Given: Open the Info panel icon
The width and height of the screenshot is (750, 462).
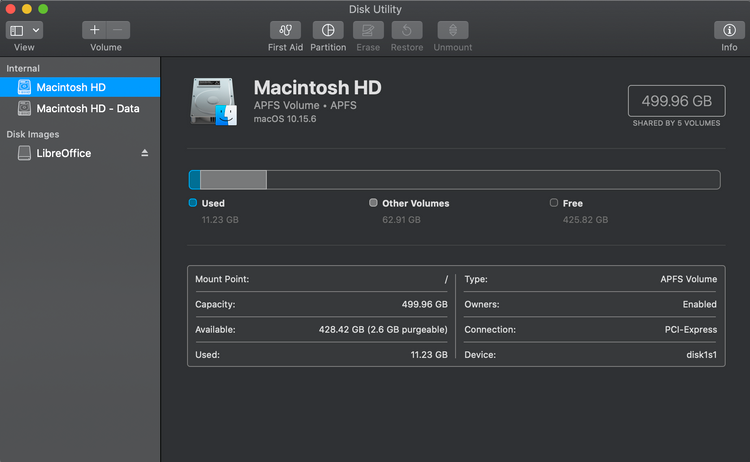Looking at the screenshot, I should tap(729, 30).
